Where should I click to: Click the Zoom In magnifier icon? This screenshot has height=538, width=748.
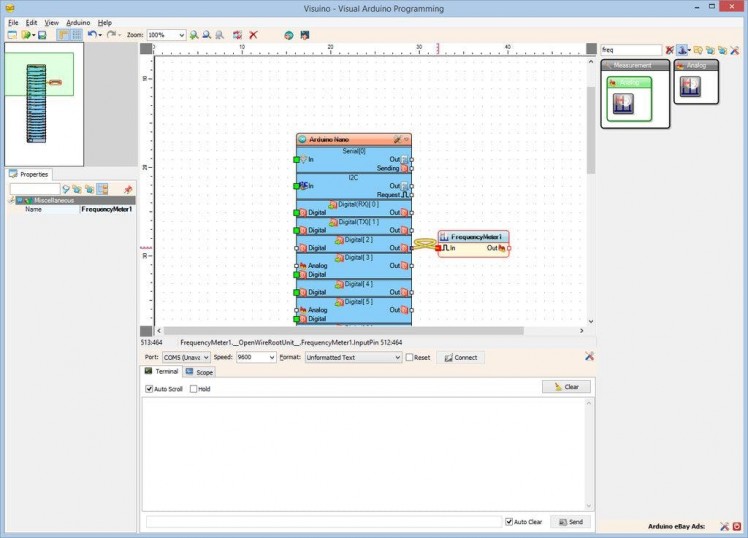click(x=194, y=35)
